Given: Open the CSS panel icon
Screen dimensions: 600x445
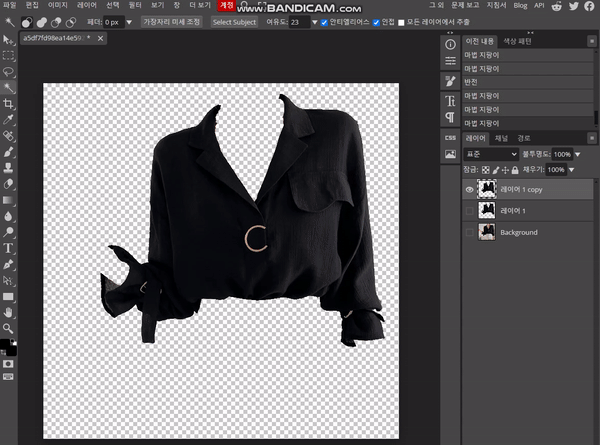Looking at the screenshot, I should pyautogui.click(x=450, y=138).
